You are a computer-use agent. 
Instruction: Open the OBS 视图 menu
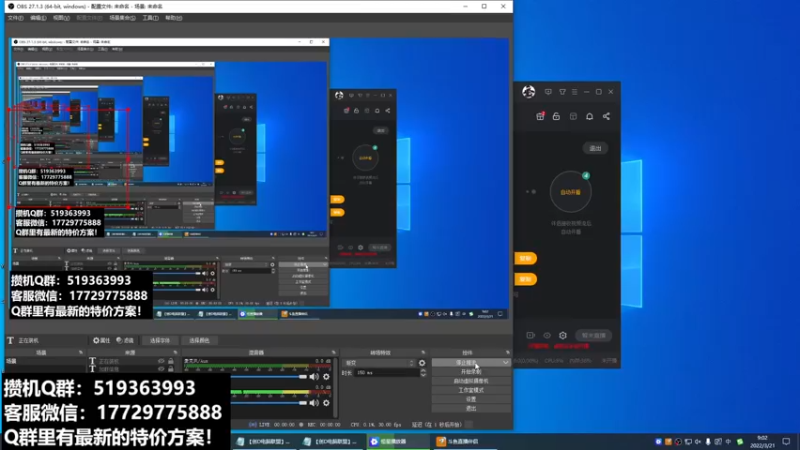pyautogui.click(x=61, y=18)
